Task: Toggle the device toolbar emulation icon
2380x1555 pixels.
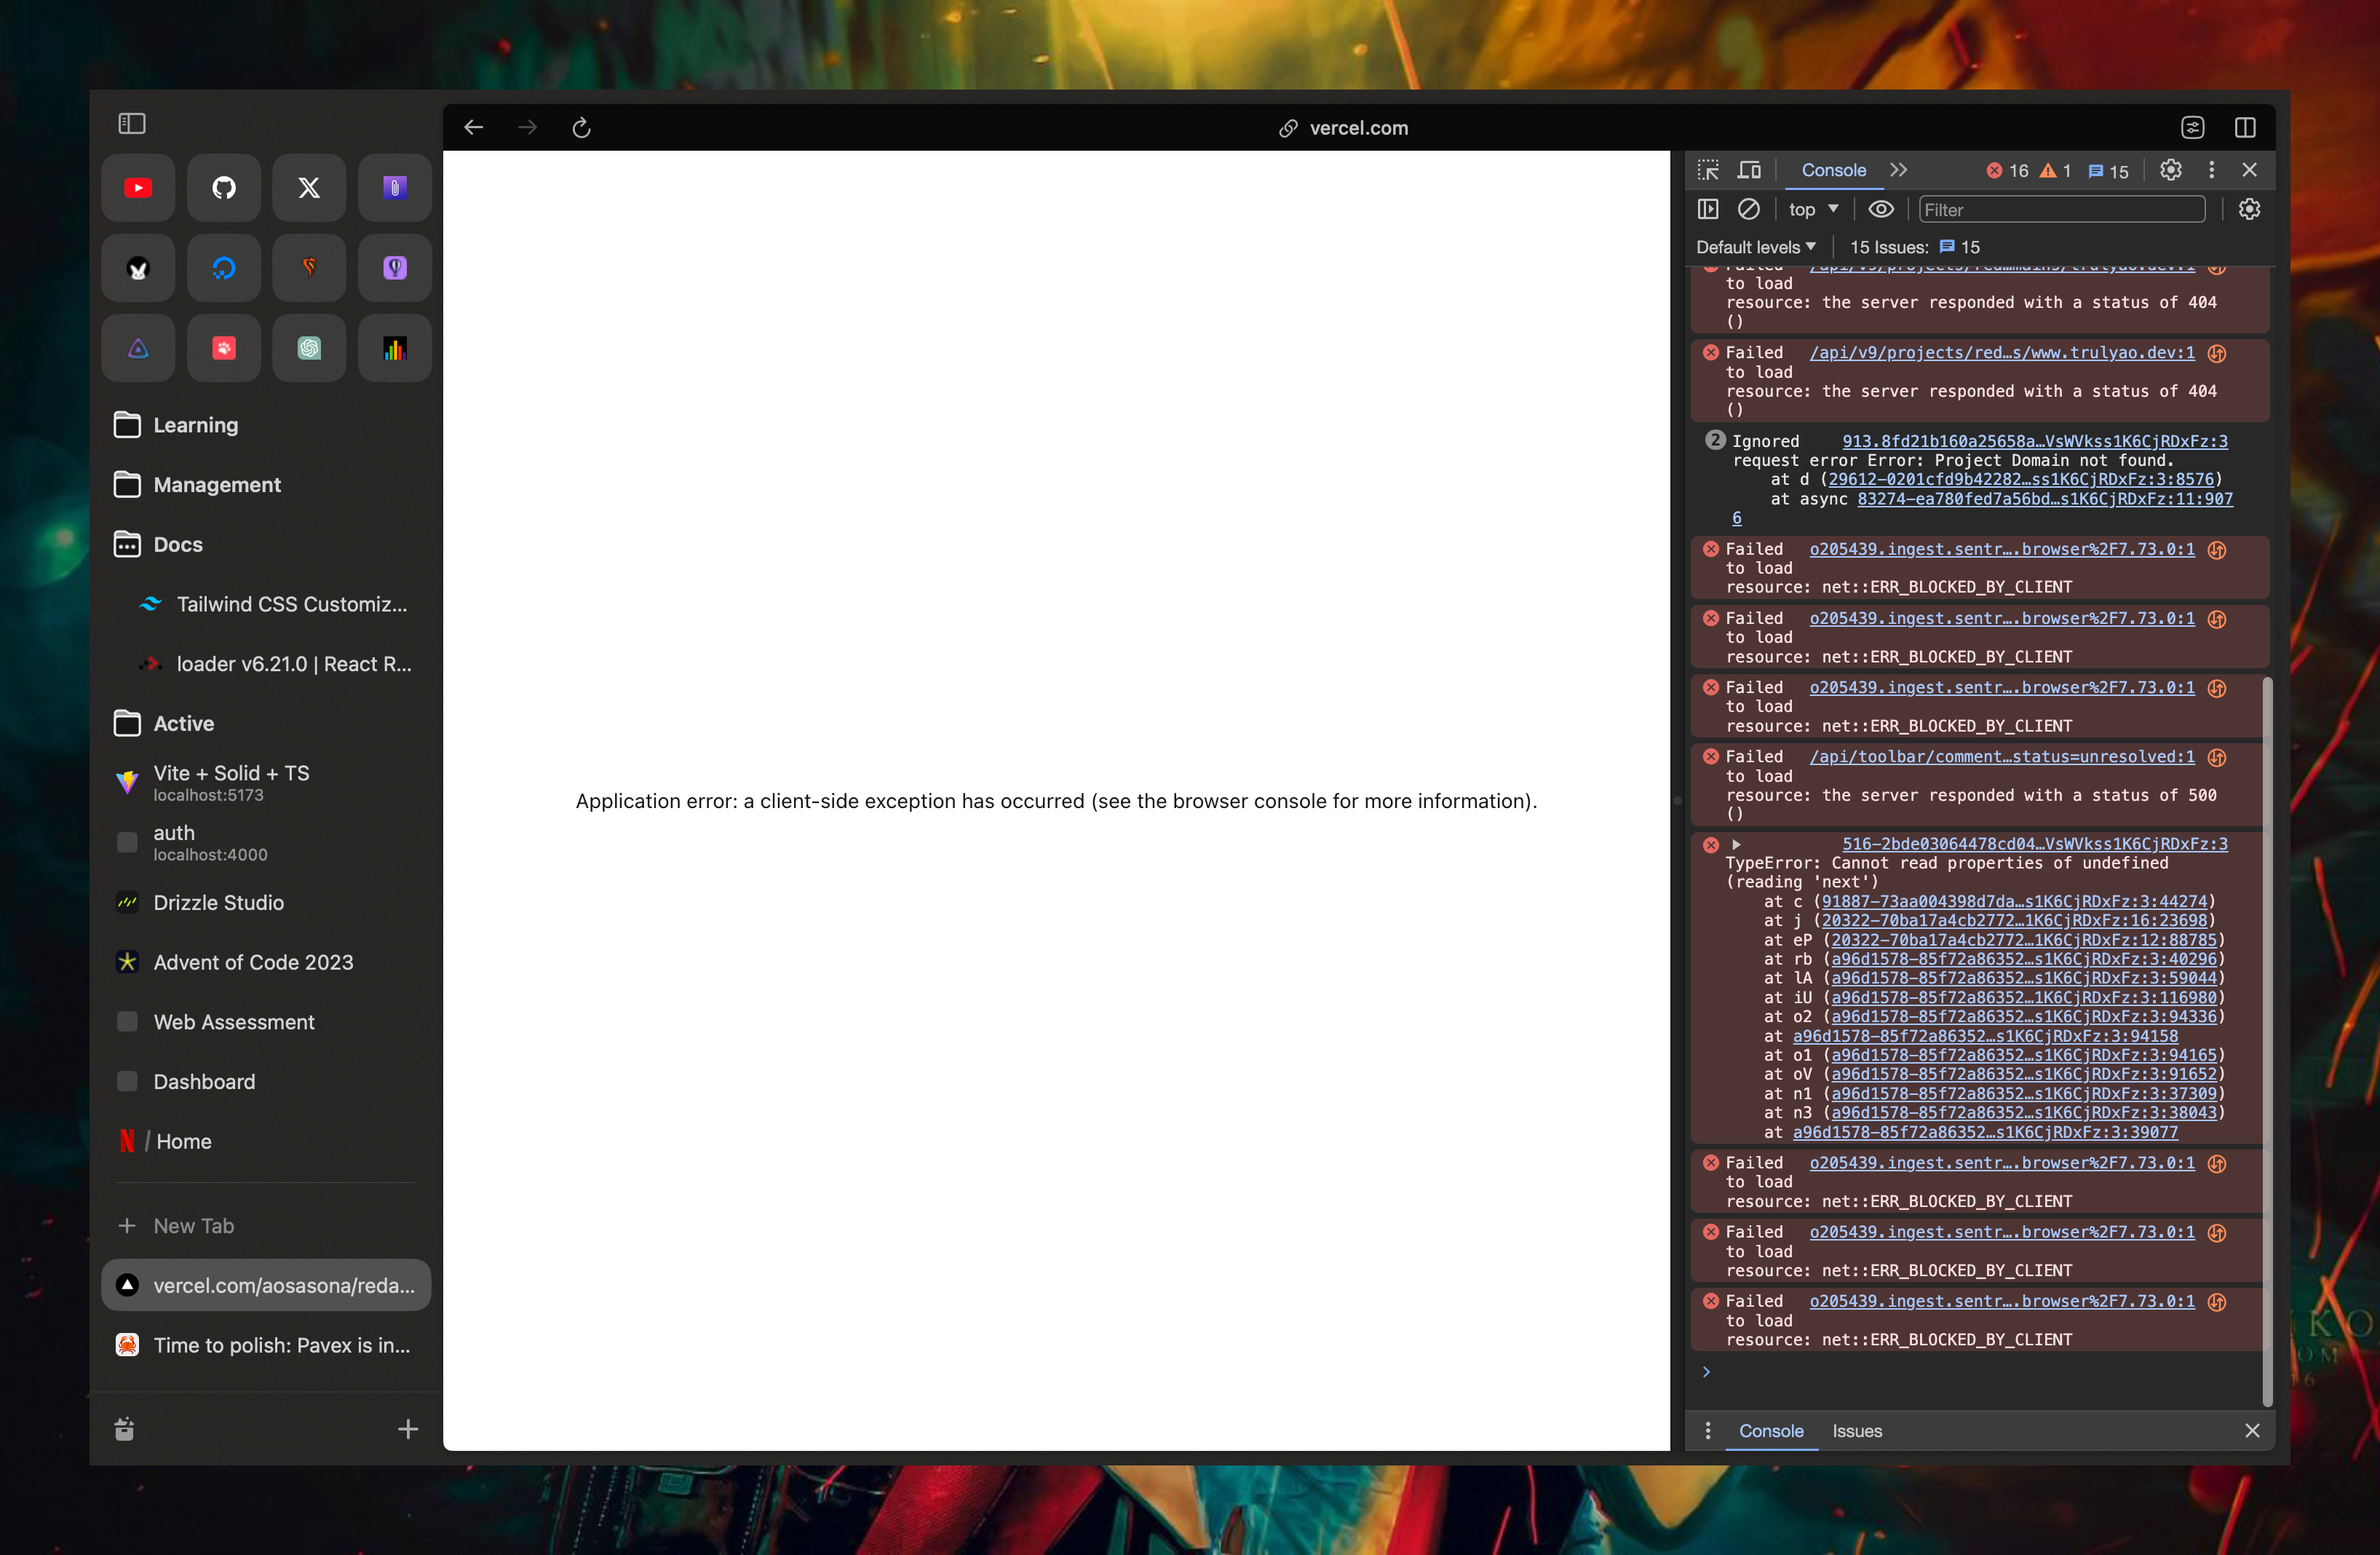Action: tap(1749, 171)
